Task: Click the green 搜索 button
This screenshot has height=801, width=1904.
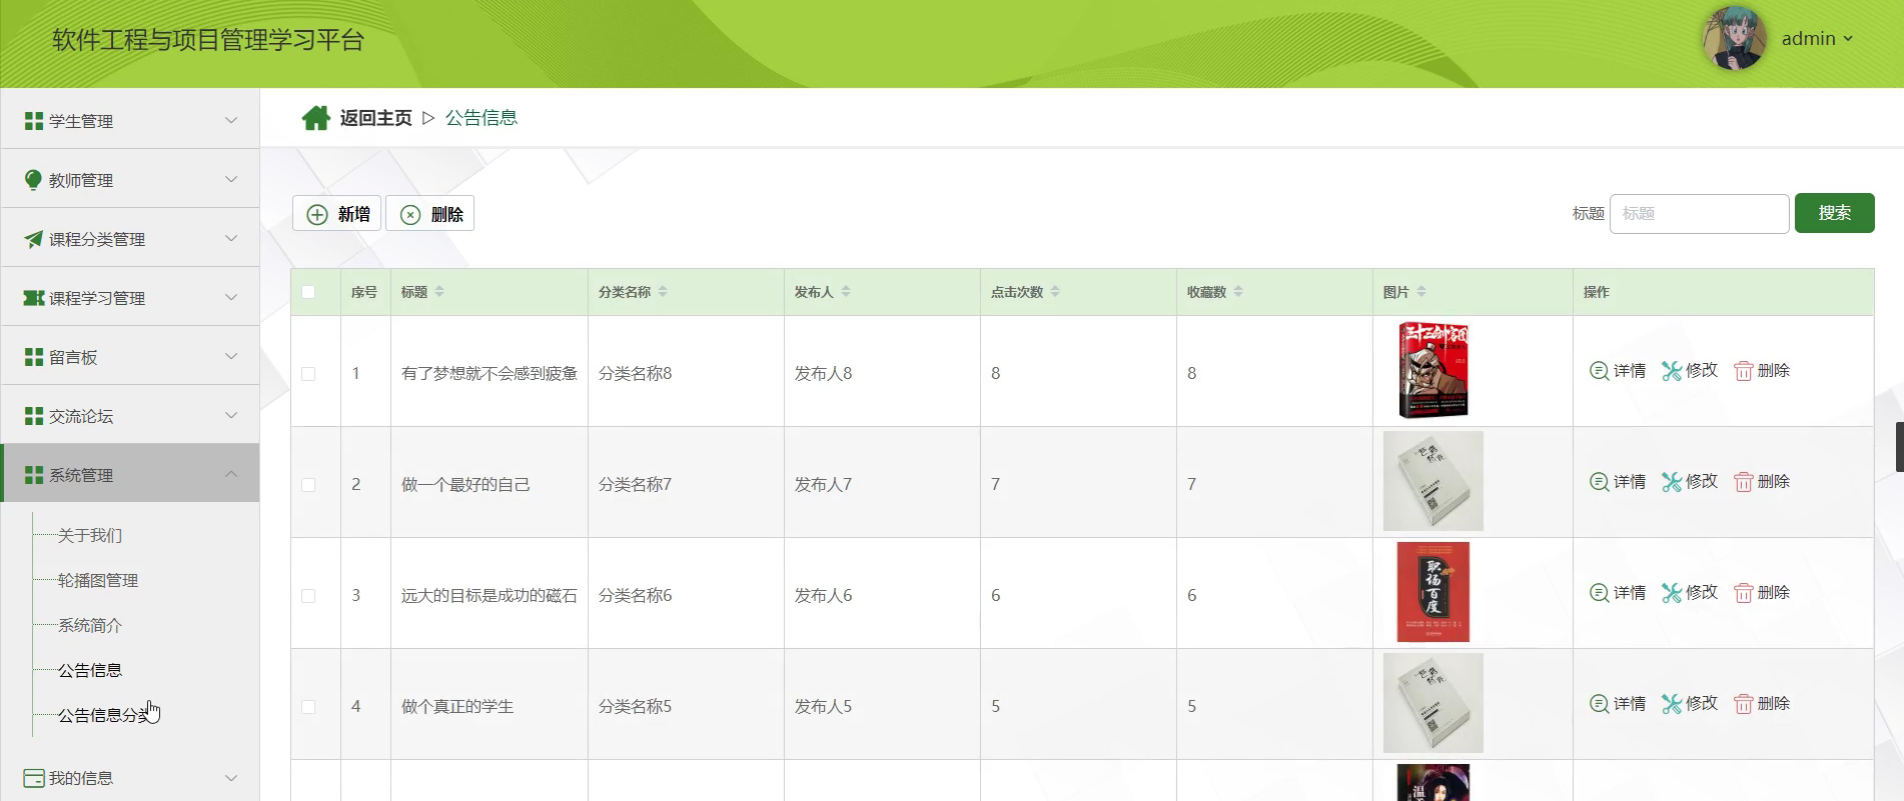Action: pyautogui.click(x=1834, y=213)
